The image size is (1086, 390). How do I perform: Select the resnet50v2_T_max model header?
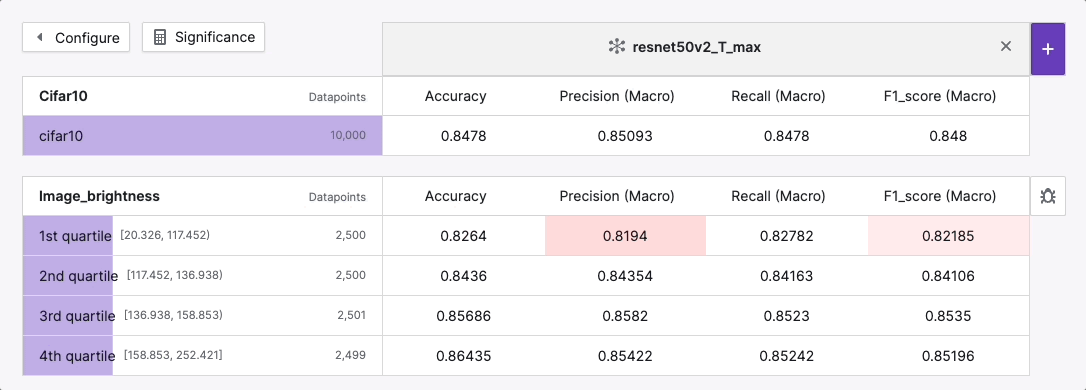706,49
